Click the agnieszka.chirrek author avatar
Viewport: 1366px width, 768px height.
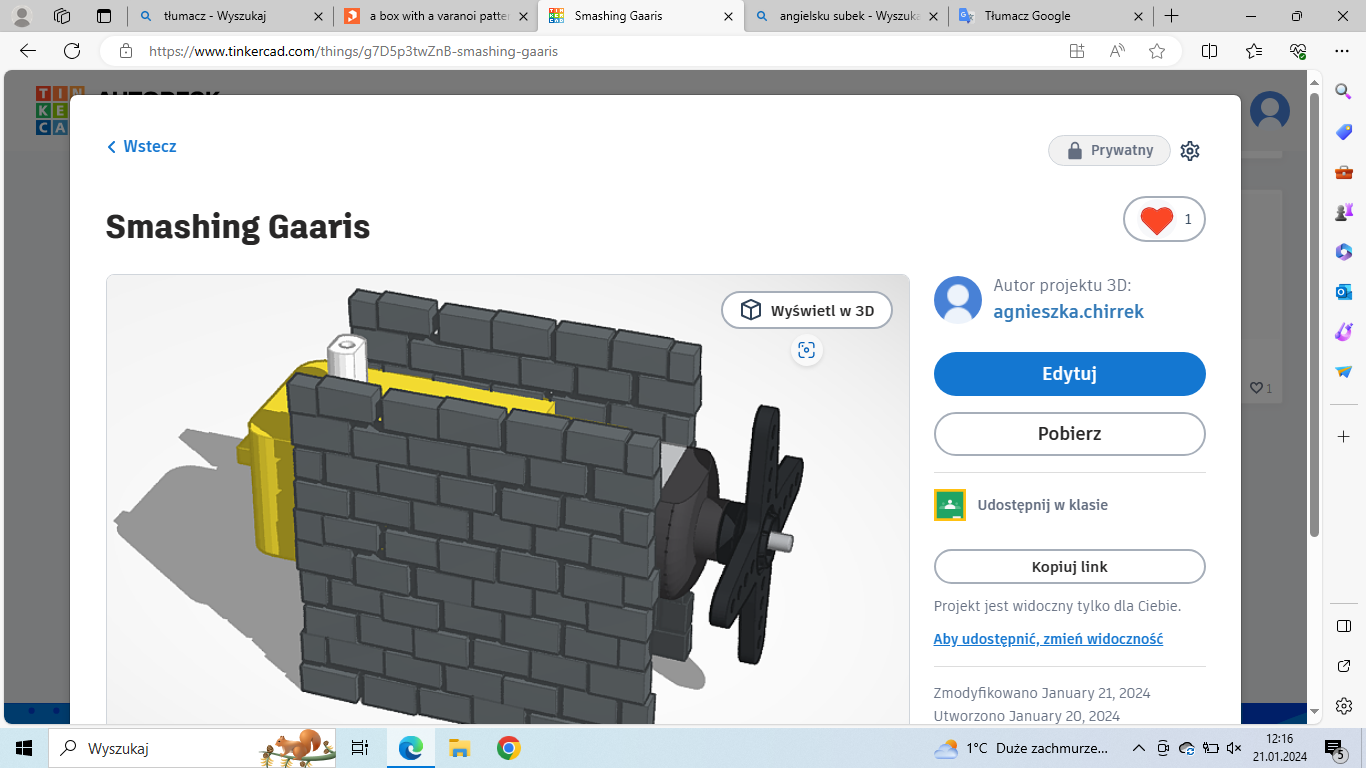click(x=958, y=300)
